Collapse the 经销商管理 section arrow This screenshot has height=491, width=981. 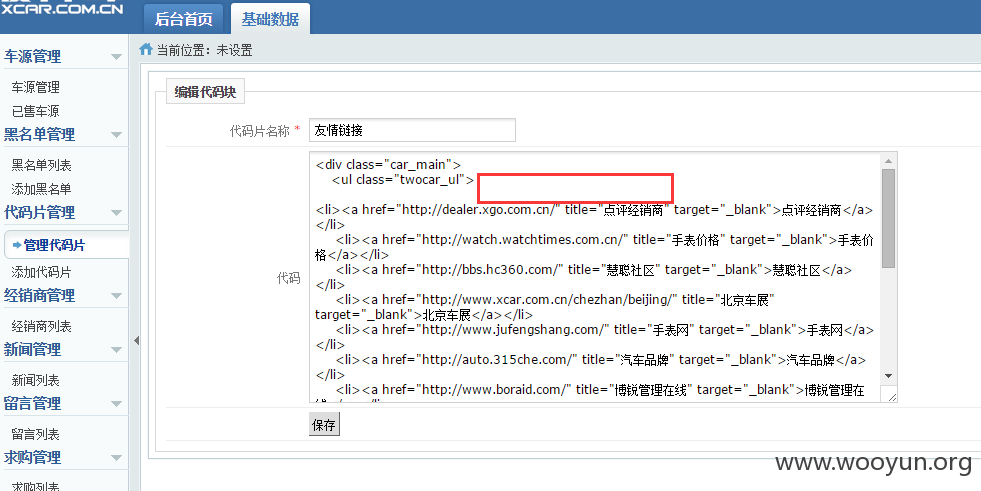click(116, 295)
